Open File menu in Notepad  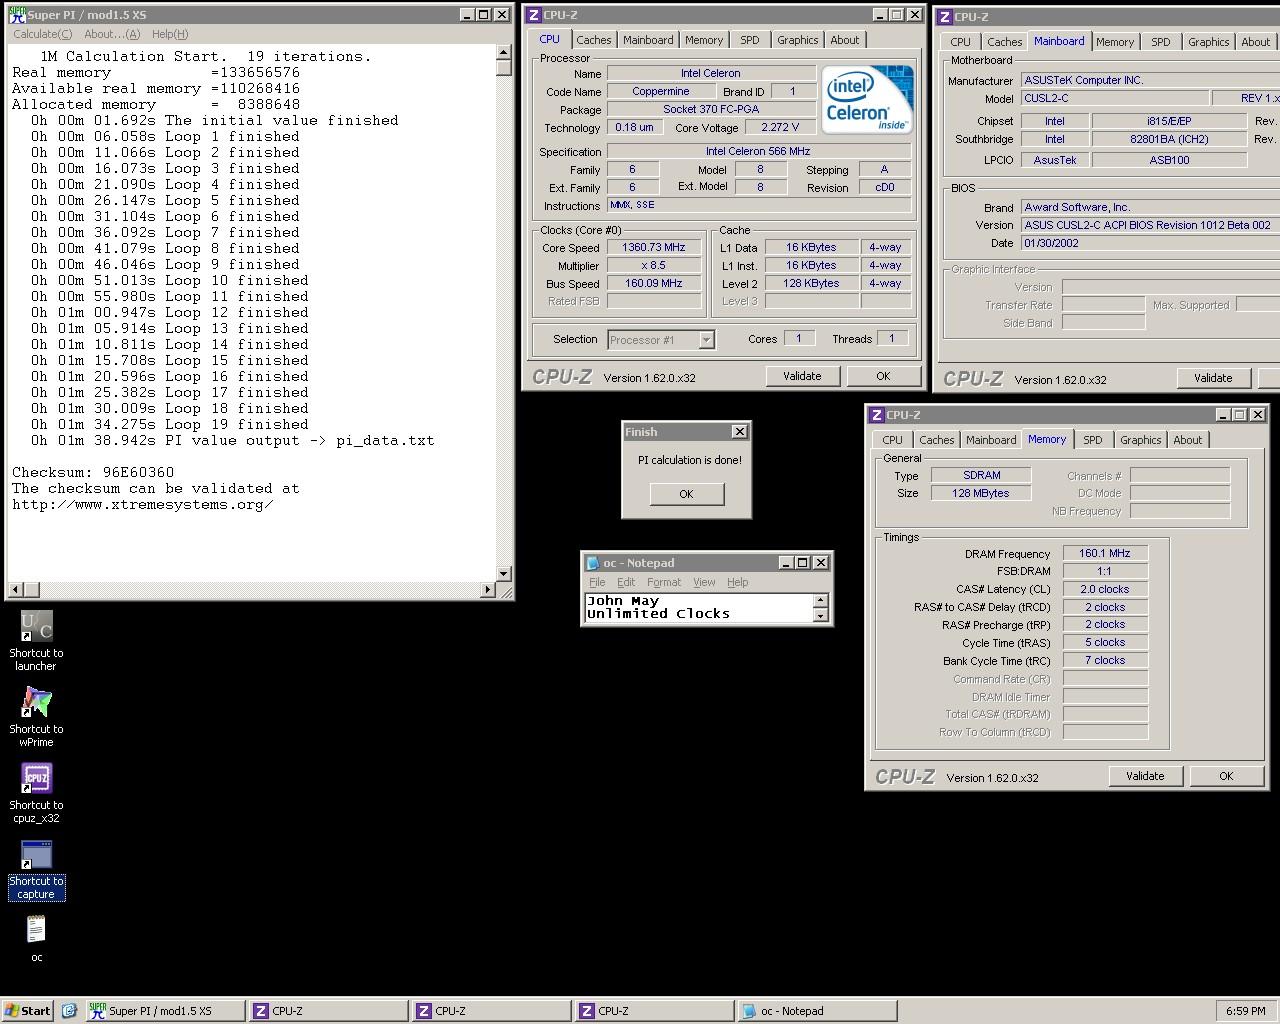597,582
